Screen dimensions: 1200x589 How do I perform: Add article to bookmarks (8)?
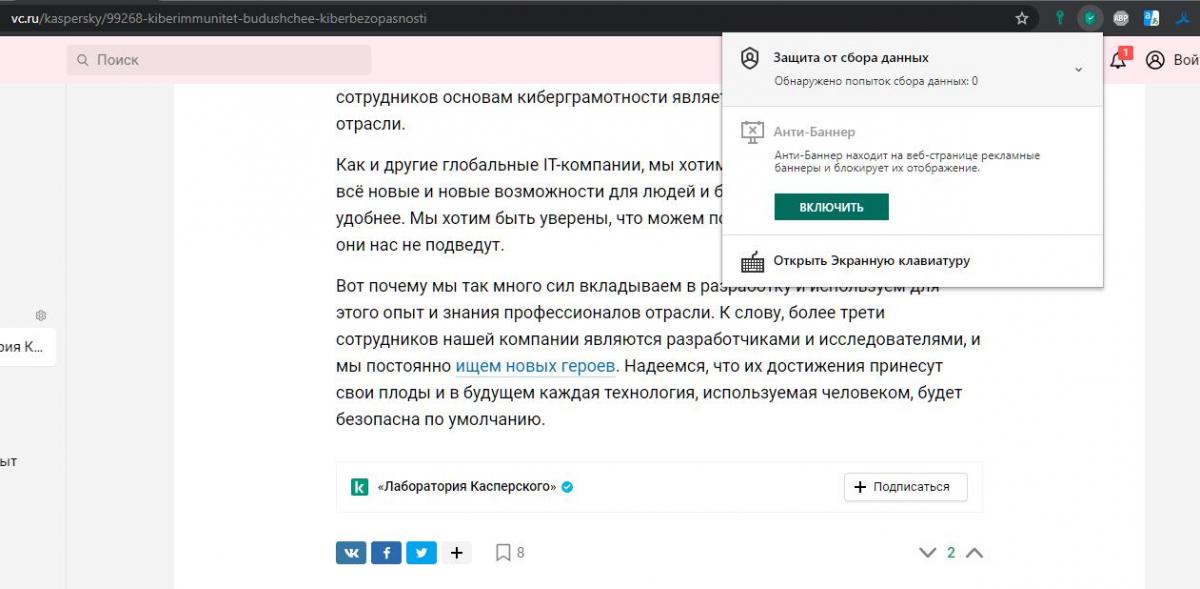(510, 552)
